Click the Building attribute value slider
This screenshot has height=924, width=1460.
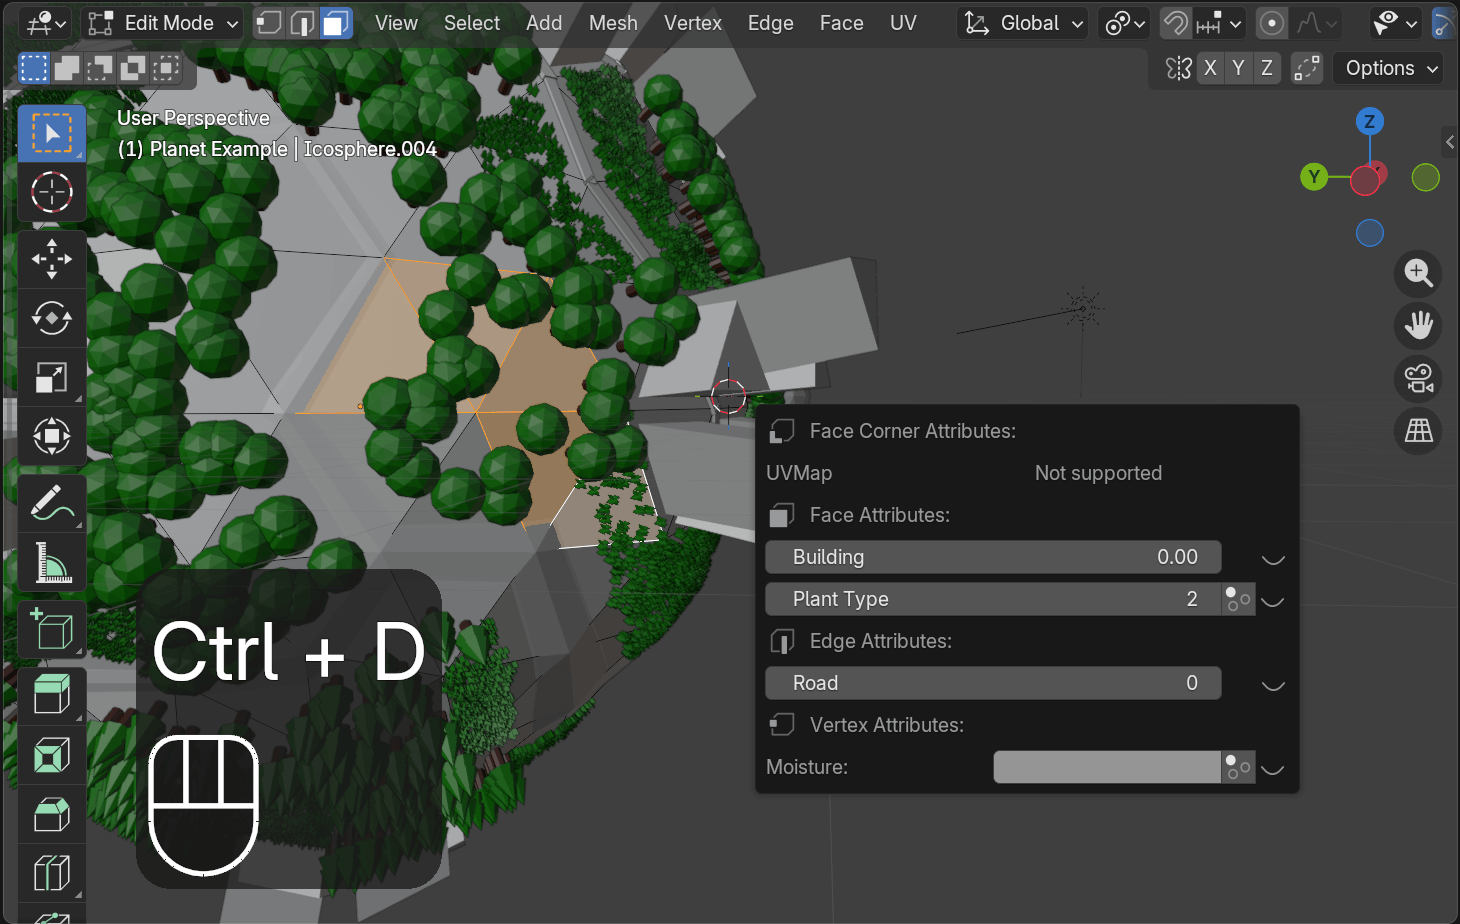coord(993,557)
